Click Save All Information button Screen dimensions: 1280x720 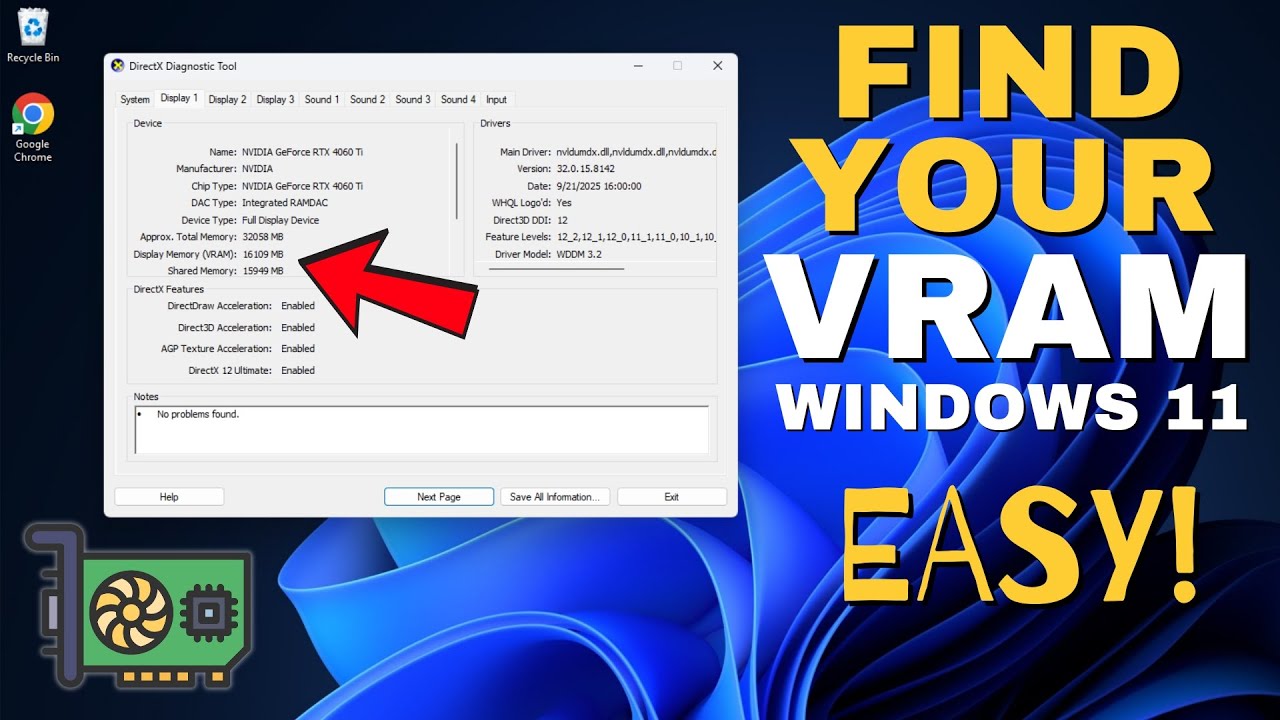point(554,497)
